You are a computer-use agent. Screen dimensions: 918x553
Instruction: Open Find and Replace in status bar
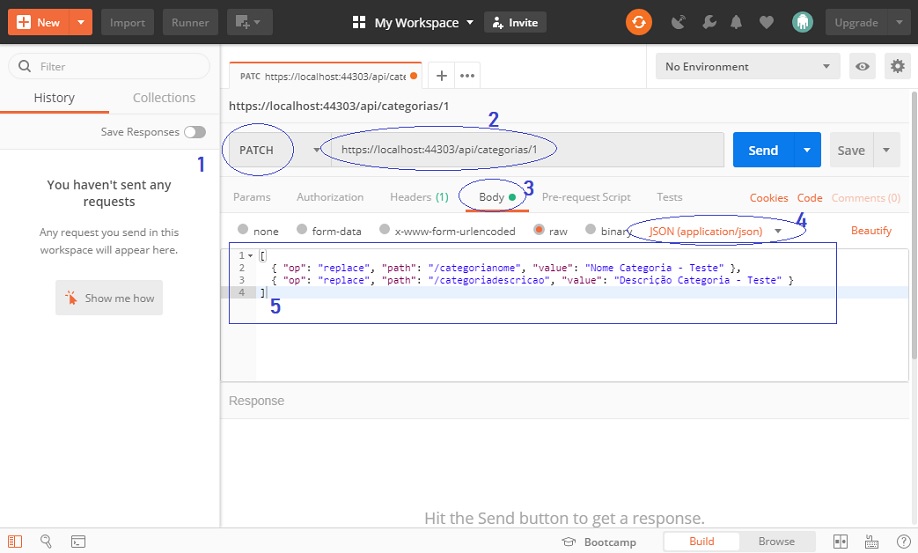pos(46,541)
